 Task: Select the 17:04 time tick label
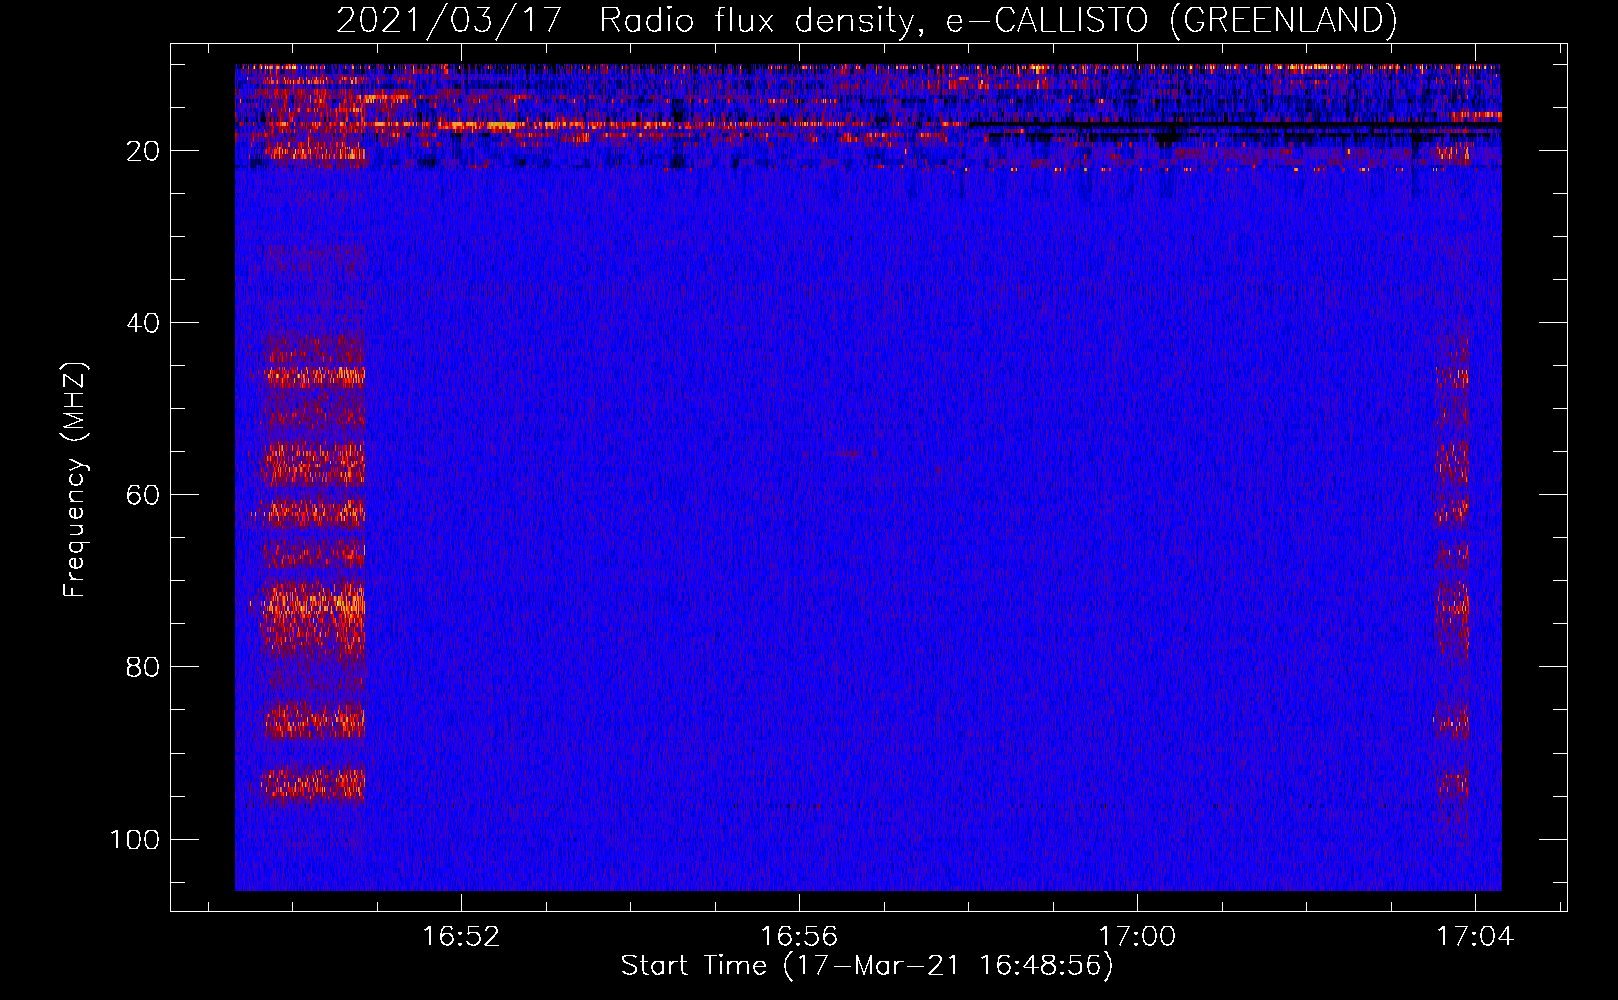[x=1475, y=937]
